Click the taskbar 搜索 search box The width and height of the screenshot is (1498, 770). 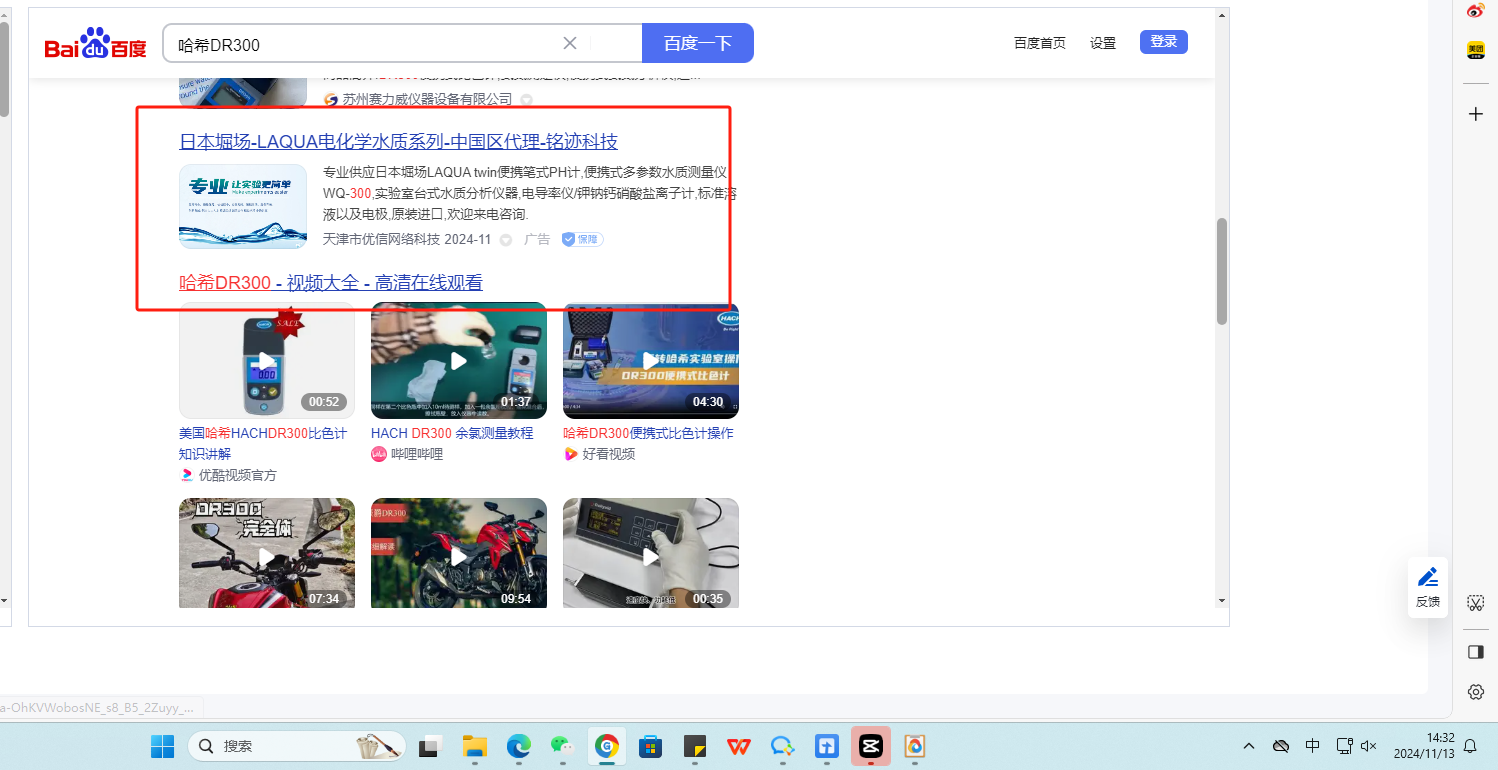296,746
